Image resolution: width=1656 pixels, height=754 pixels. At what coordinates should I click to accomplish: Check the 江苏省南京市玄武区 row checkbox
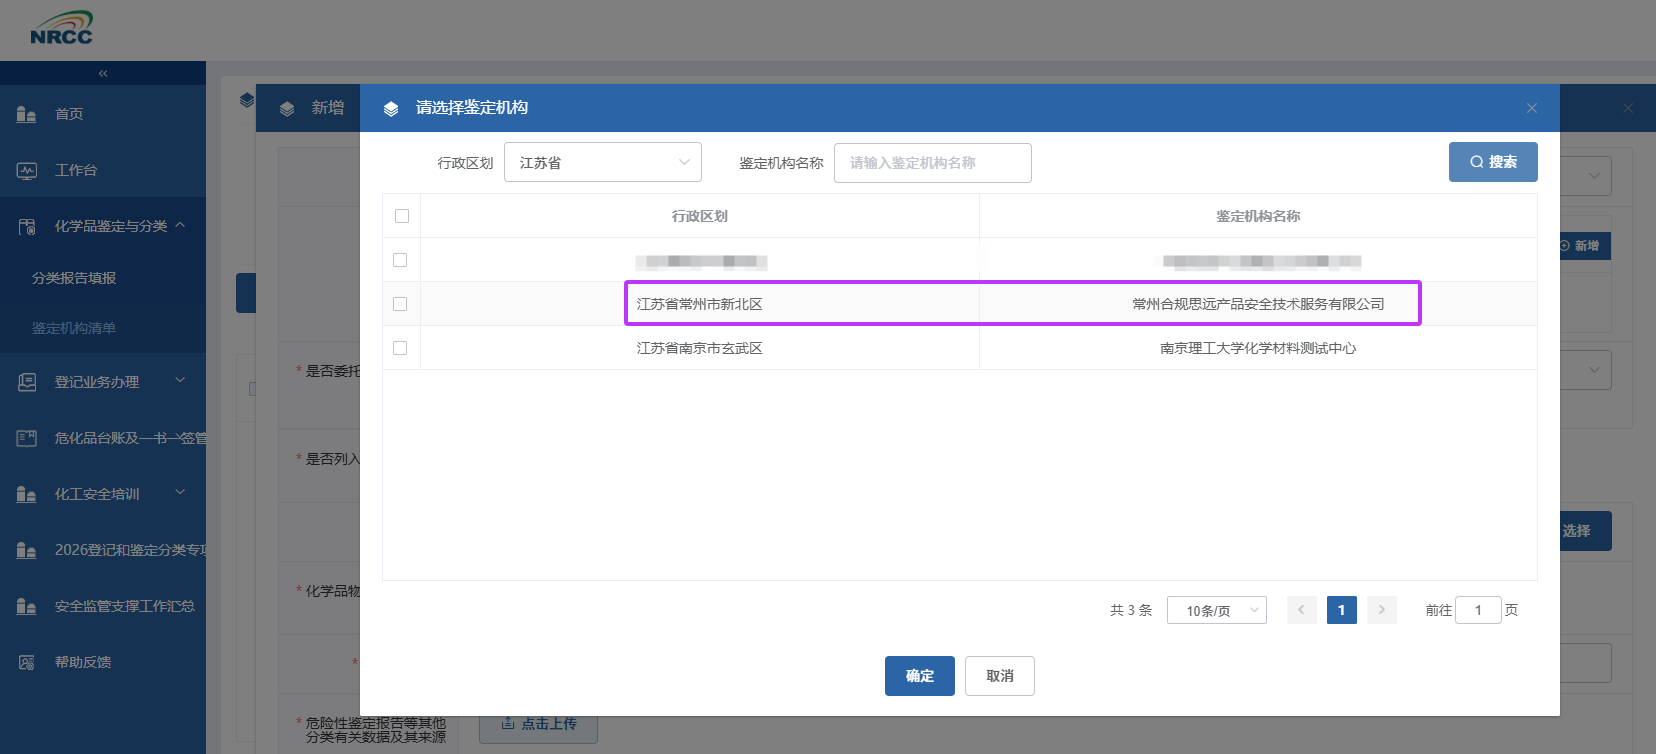tap(400, 348)
